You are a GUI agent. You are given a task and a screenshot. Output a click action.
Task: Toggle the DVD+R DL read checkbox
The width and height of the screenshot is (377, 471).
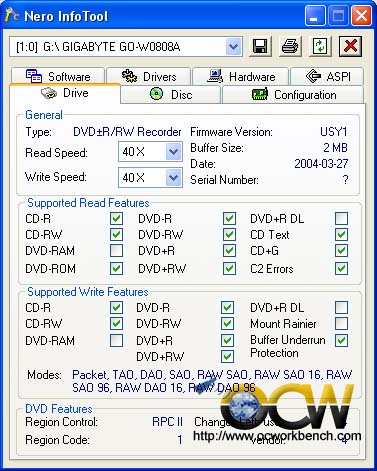(341, 219)
